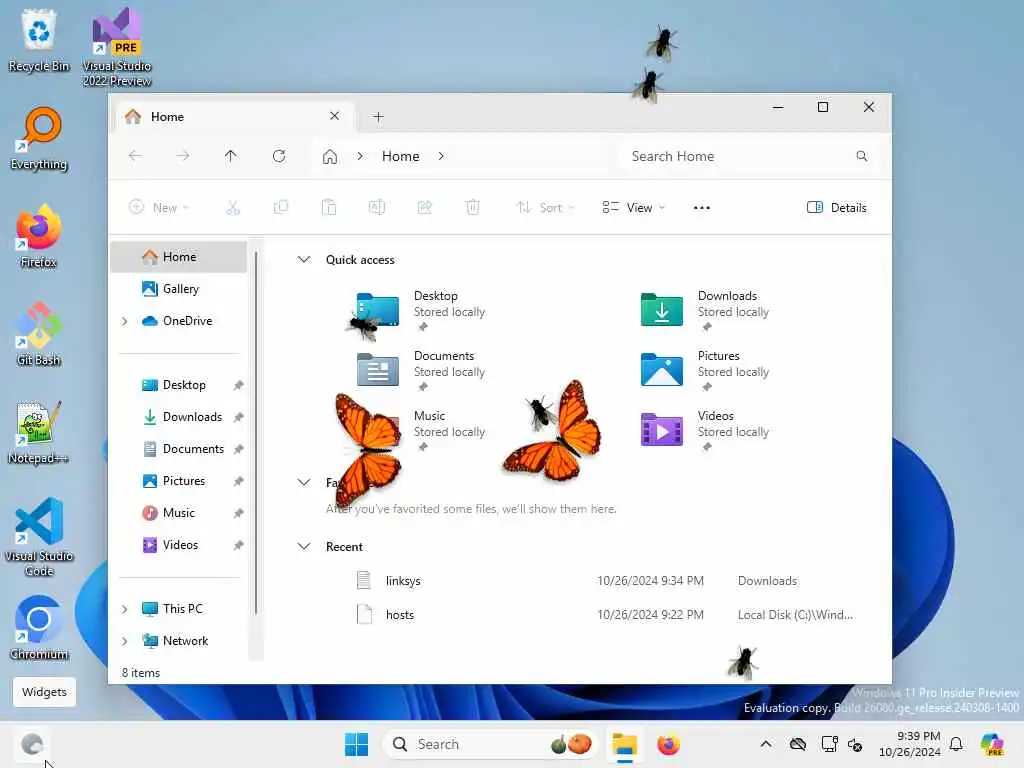
Task: Open Videos folder in Quick access
Action: [705, 429]
